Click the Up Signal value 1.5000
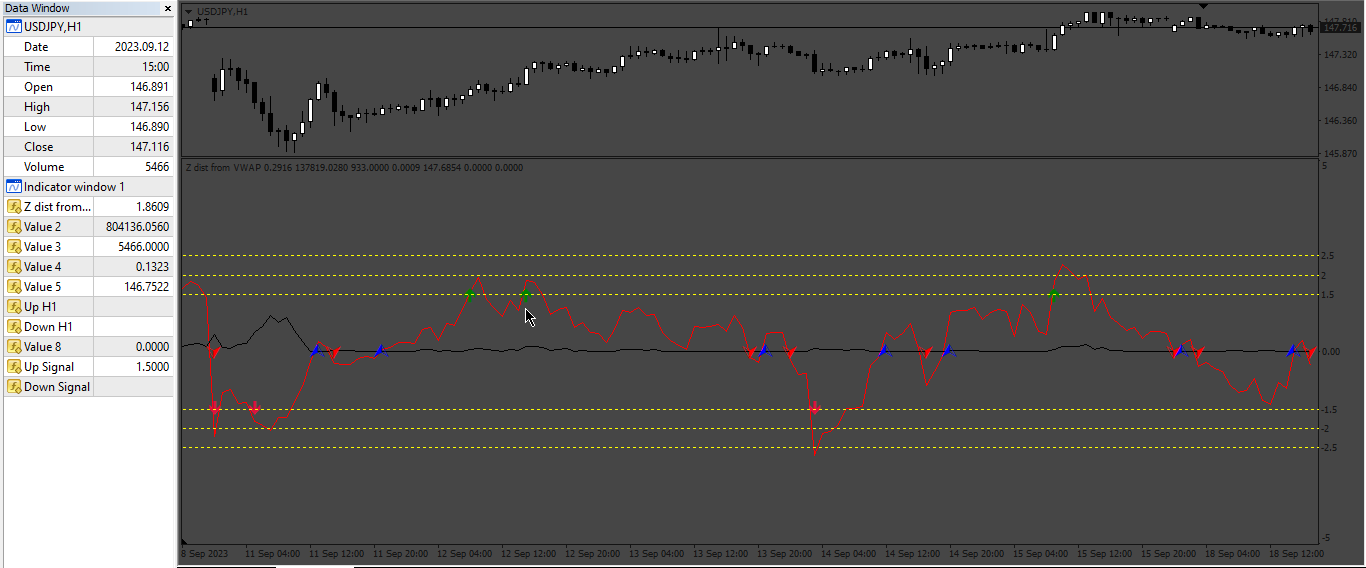1366x568 pixels. [x=153, y=367]
